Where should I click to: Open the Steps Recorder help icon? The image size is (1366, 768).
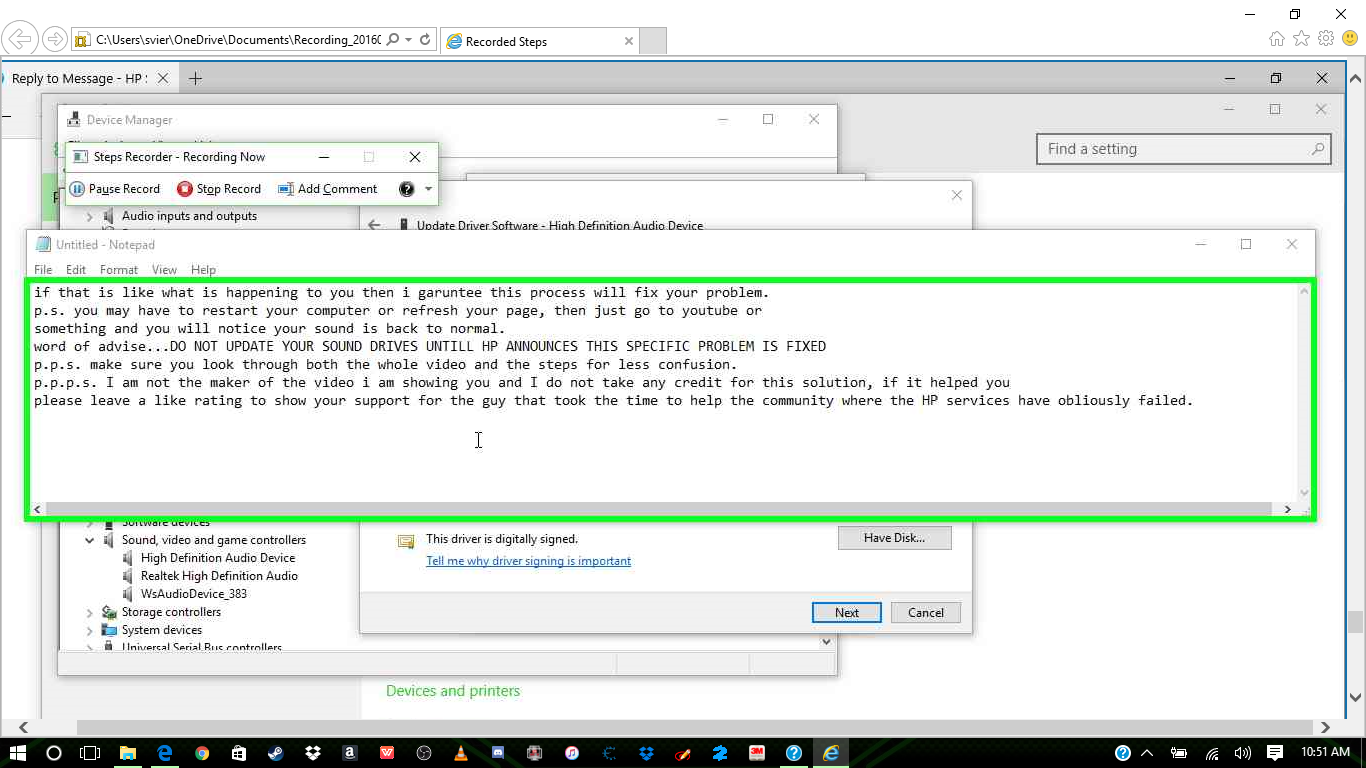406,189
